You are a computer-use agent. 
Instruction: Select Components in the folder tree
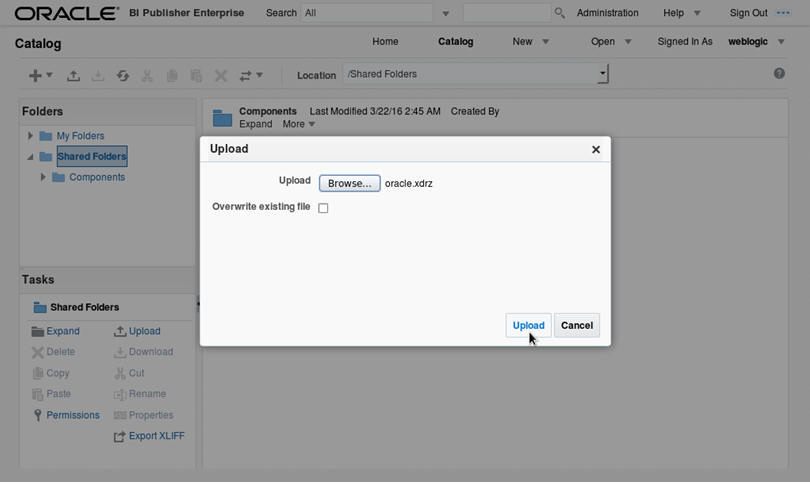[97, 177]
